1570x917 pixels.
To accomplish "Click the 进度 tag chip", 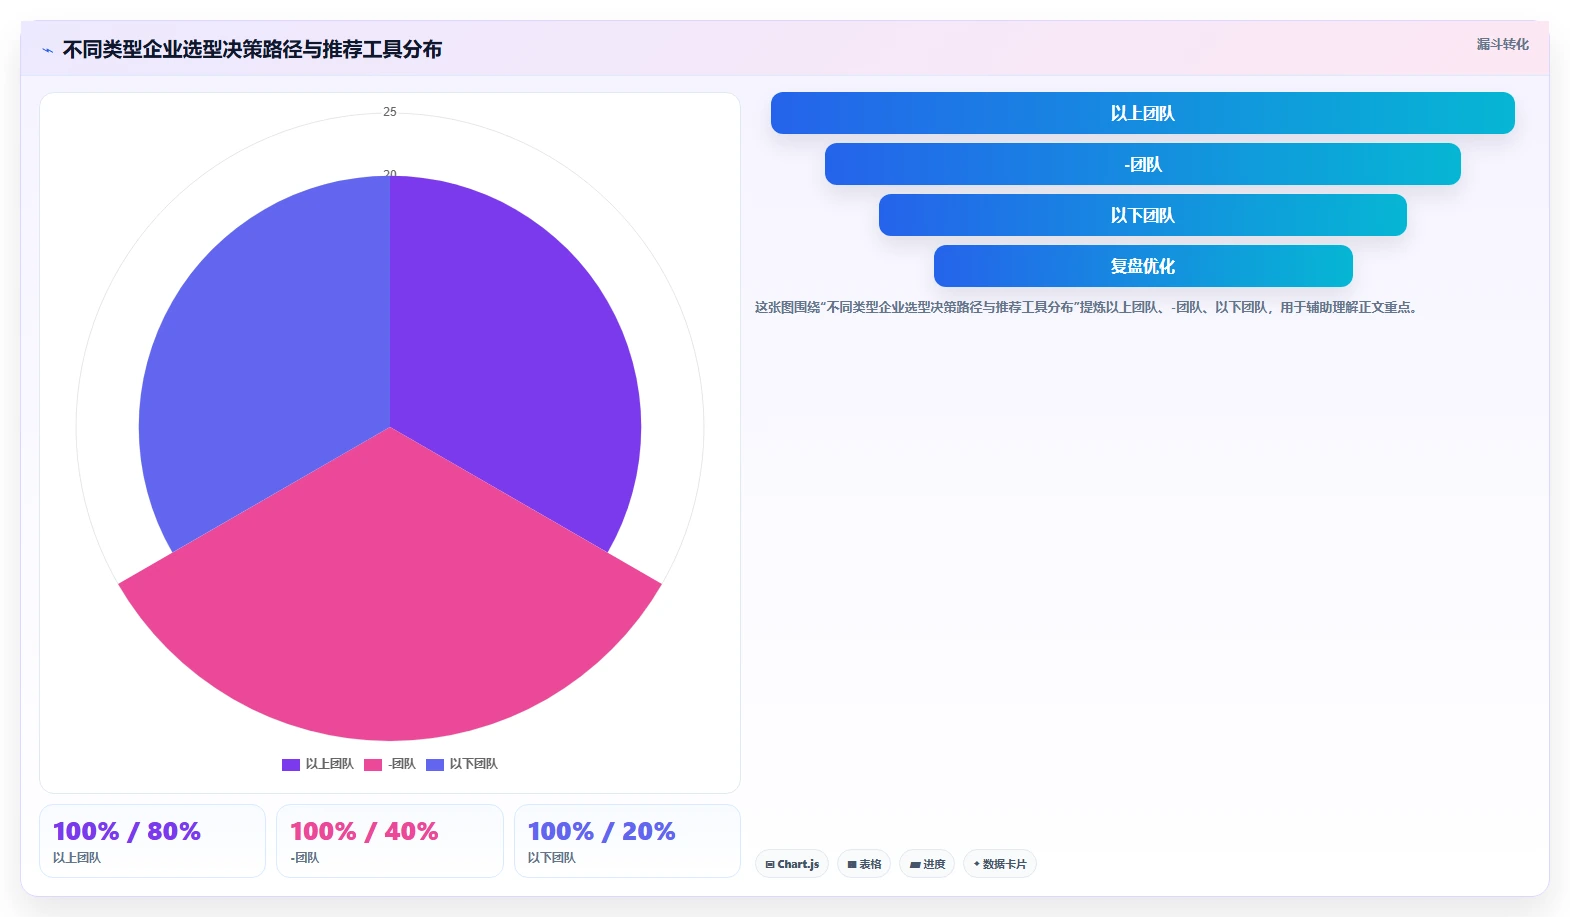I will pyautogui.click(x=927, y=864).
